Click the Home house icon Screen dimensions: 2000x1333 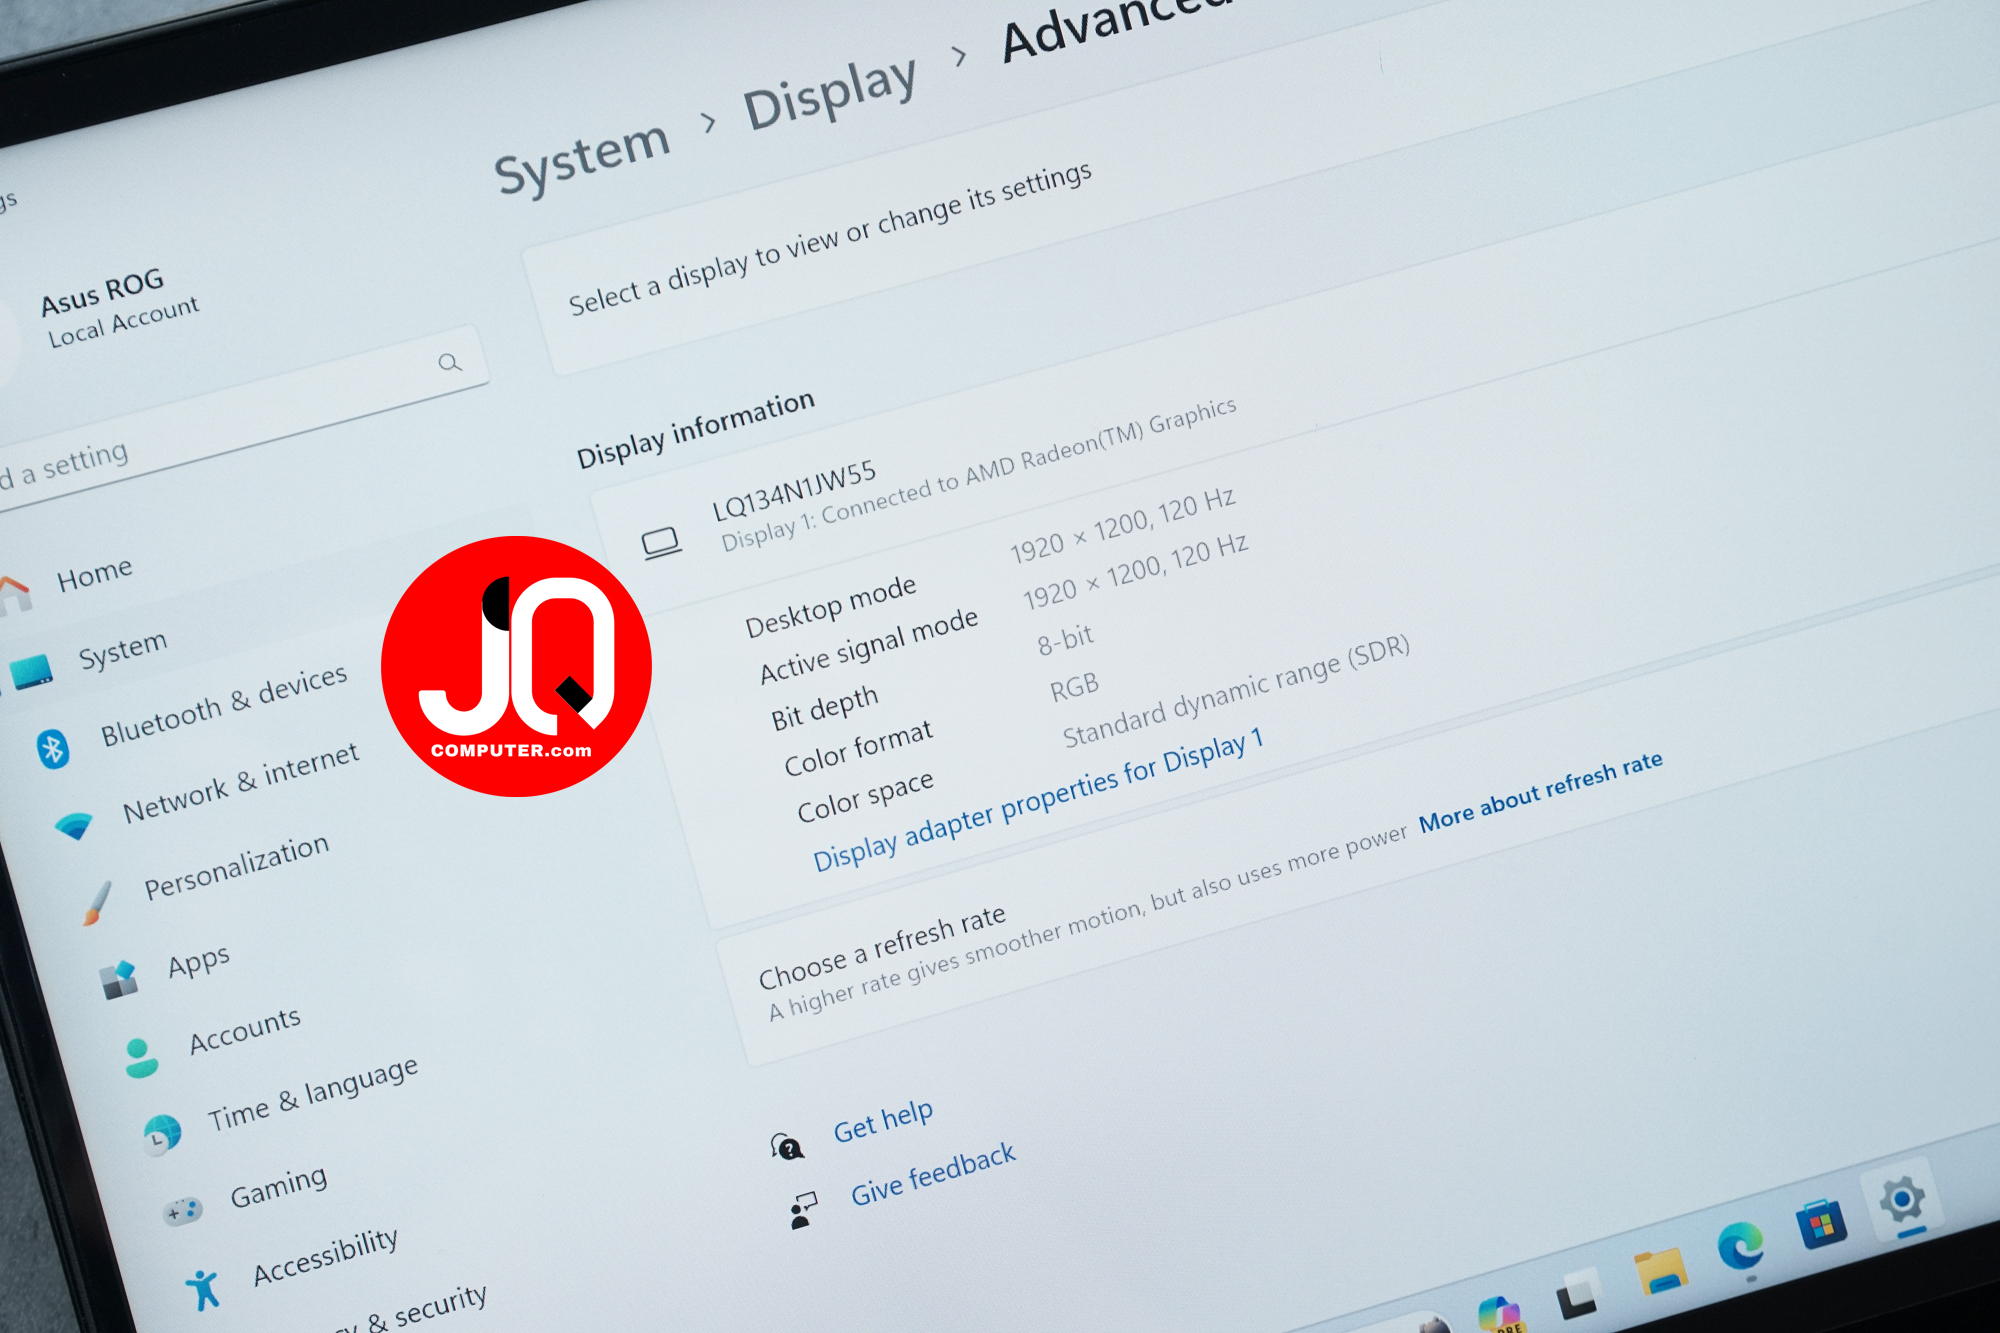(x=14, y=595)
